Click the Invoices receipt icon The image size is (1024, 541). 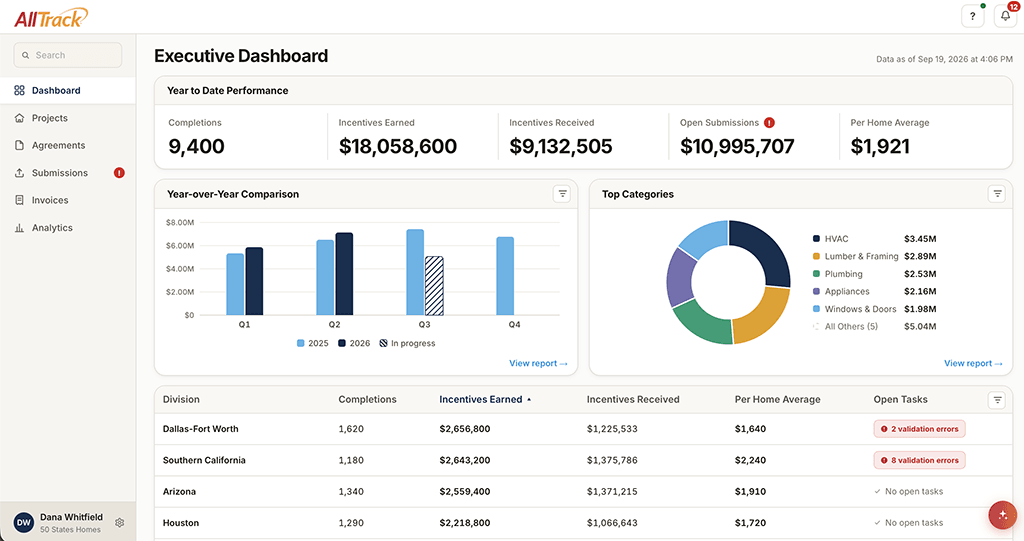tap(20, 200)
